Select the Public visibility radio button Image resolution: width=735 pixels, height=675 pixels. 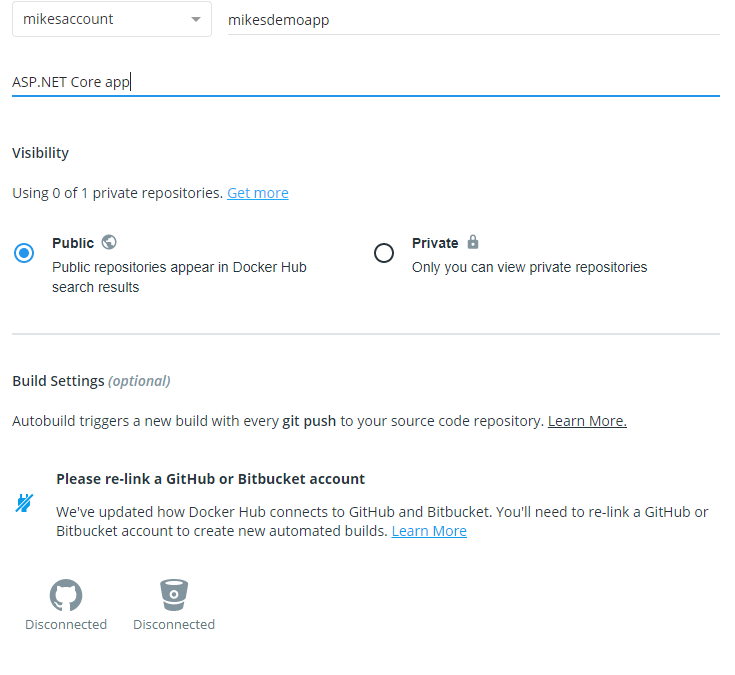click(24, 253)
